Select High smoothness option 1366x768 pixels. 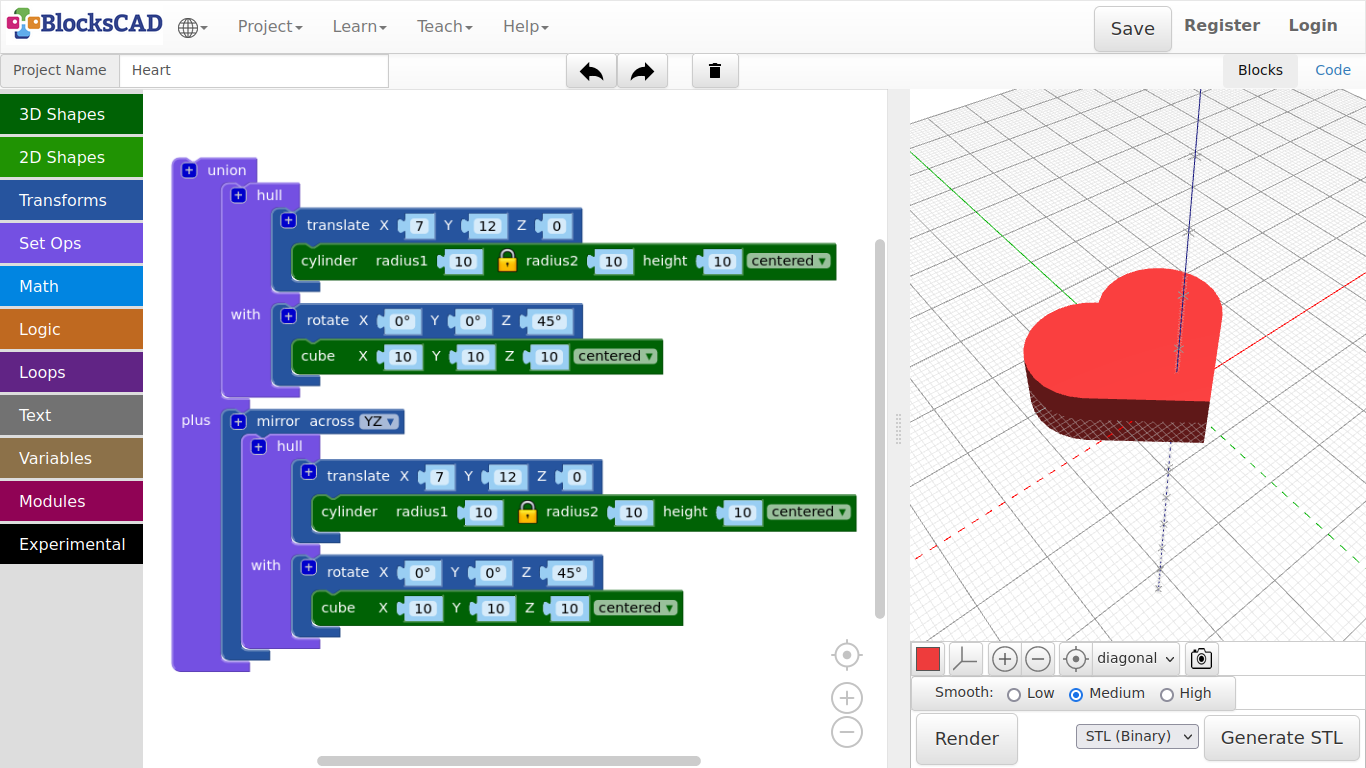tap(1166, 694)
